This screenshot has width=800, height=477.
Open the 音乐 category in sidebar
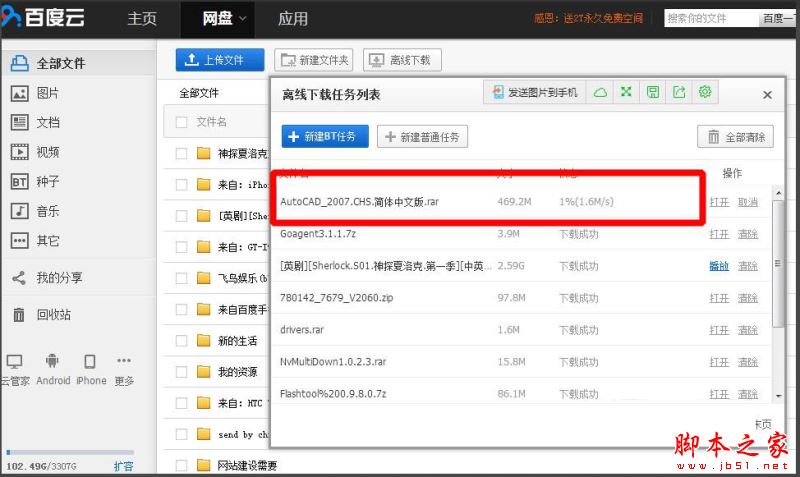point(35,211)
